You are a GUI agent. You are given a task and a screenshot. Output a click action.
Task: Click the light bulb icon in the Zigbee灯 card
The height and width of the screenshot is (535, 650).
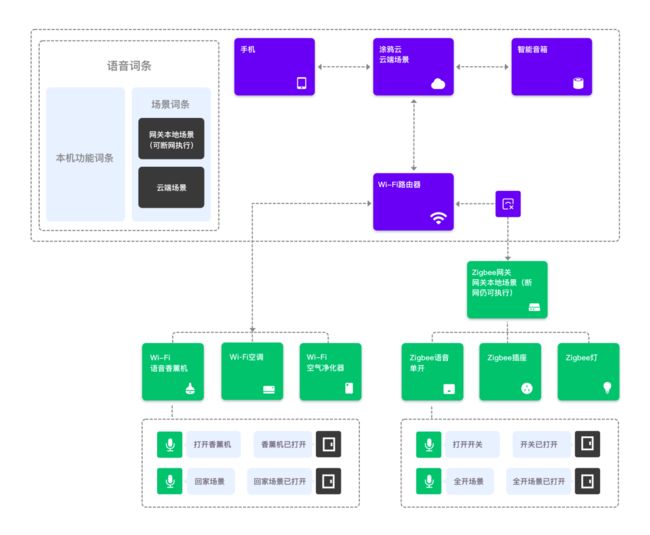[607, 388]
